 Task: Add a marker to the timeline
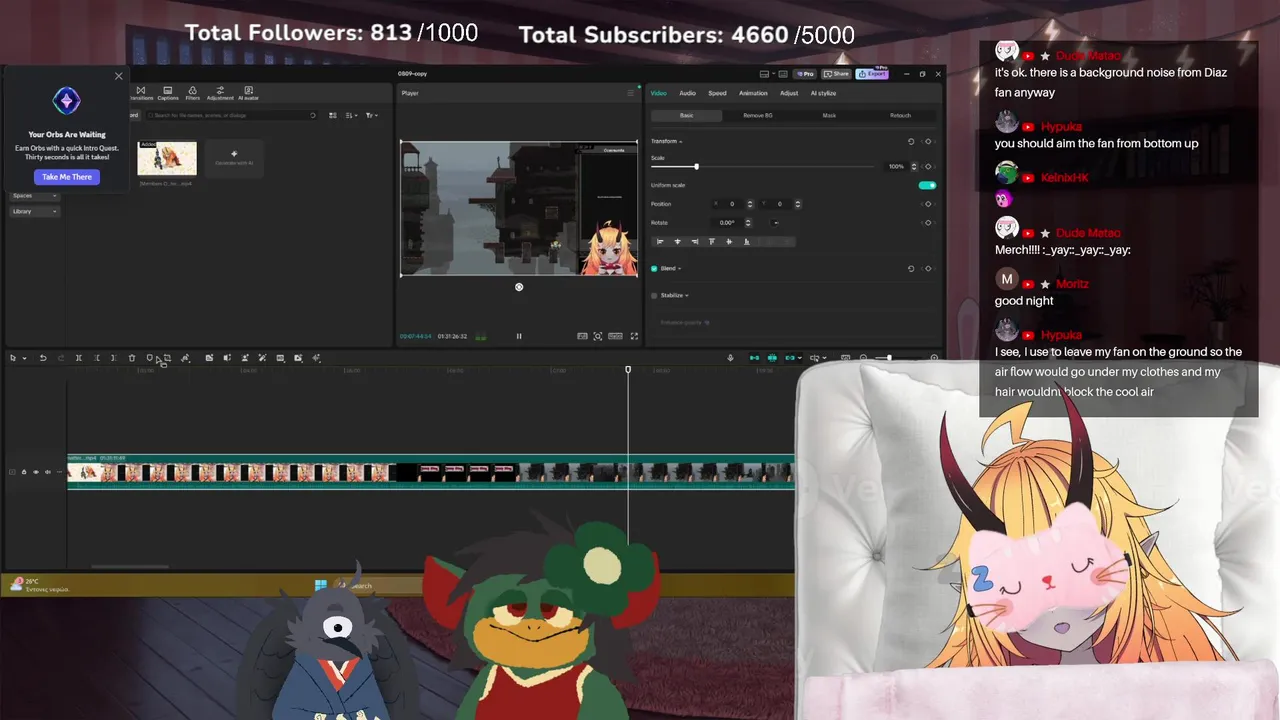click(150, 357)
